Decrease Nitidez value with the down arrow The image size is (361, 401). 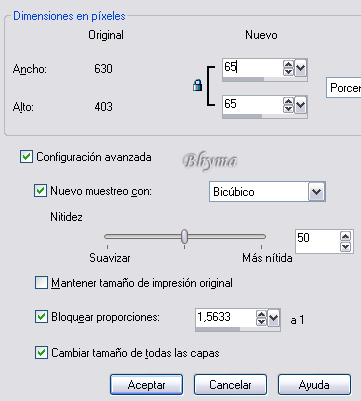click(x=346, y=247)
